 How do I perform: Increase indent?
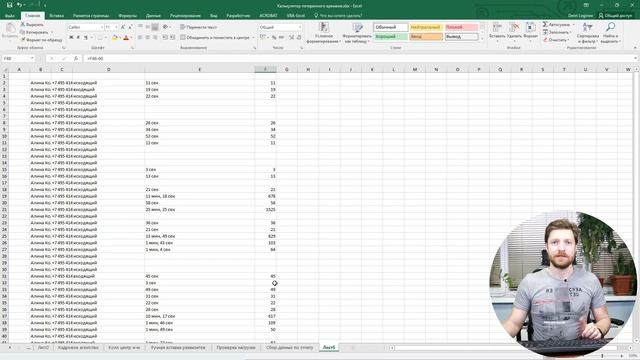coord(173,38)
